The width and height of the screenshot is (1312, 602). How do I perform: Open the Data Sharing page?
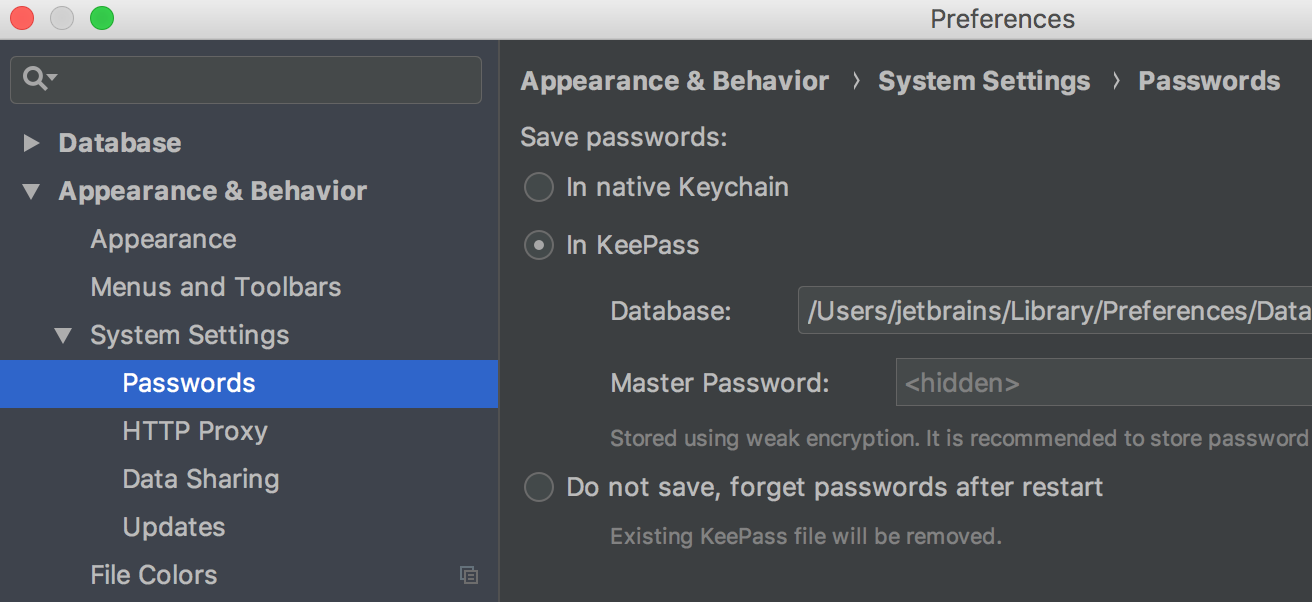[x=201, y=479]
